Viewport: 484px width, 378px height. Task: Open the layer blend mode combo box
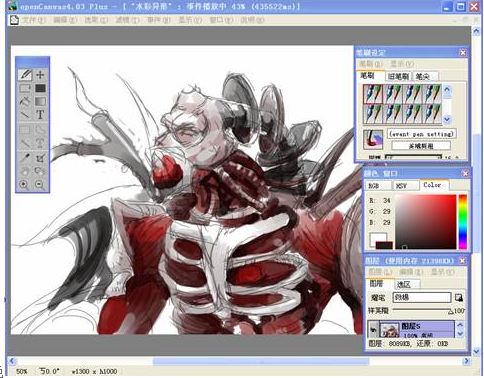pyautogui.click(x=422, y=297)
